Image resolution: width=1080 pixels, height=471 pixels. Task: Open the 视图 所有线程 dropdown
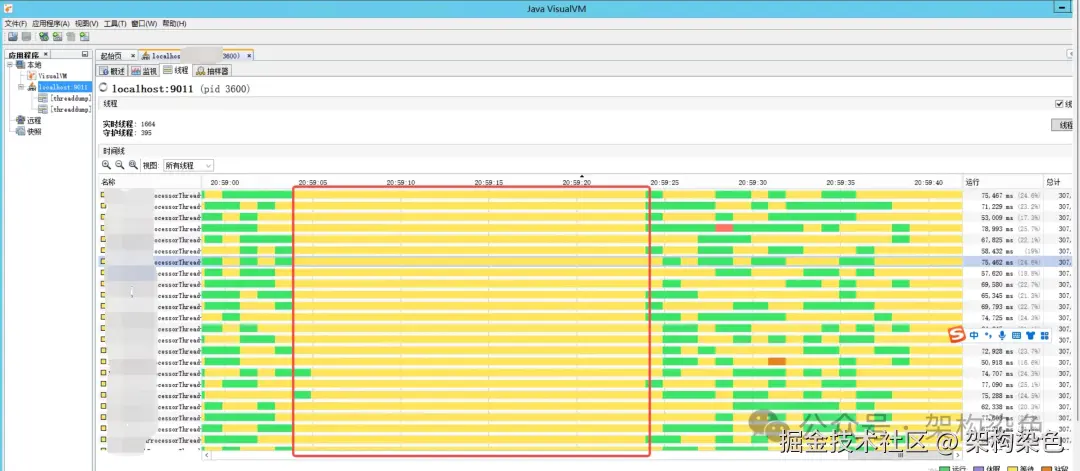[x=188, y=165]
